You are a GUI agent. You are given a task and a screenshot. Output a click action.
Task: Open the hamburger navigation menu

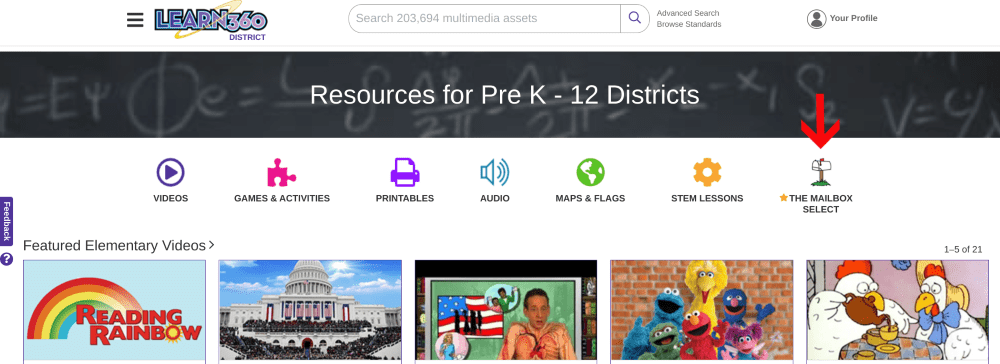click(135, 20)
